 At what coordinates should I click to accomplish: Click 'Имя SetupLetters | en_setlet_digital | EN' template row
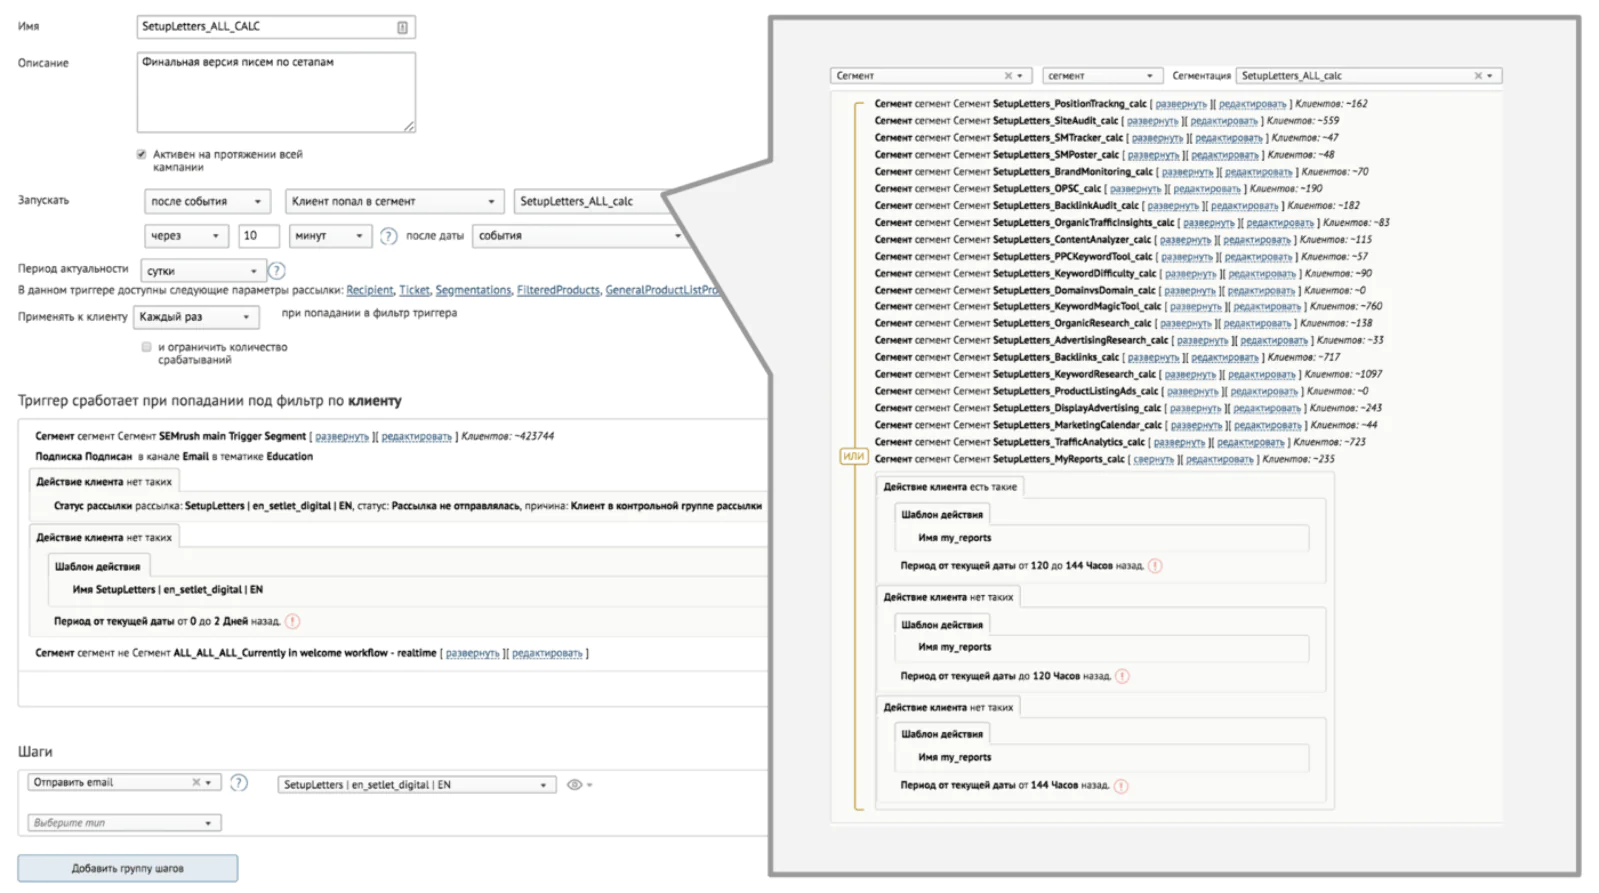click(168, 590)
